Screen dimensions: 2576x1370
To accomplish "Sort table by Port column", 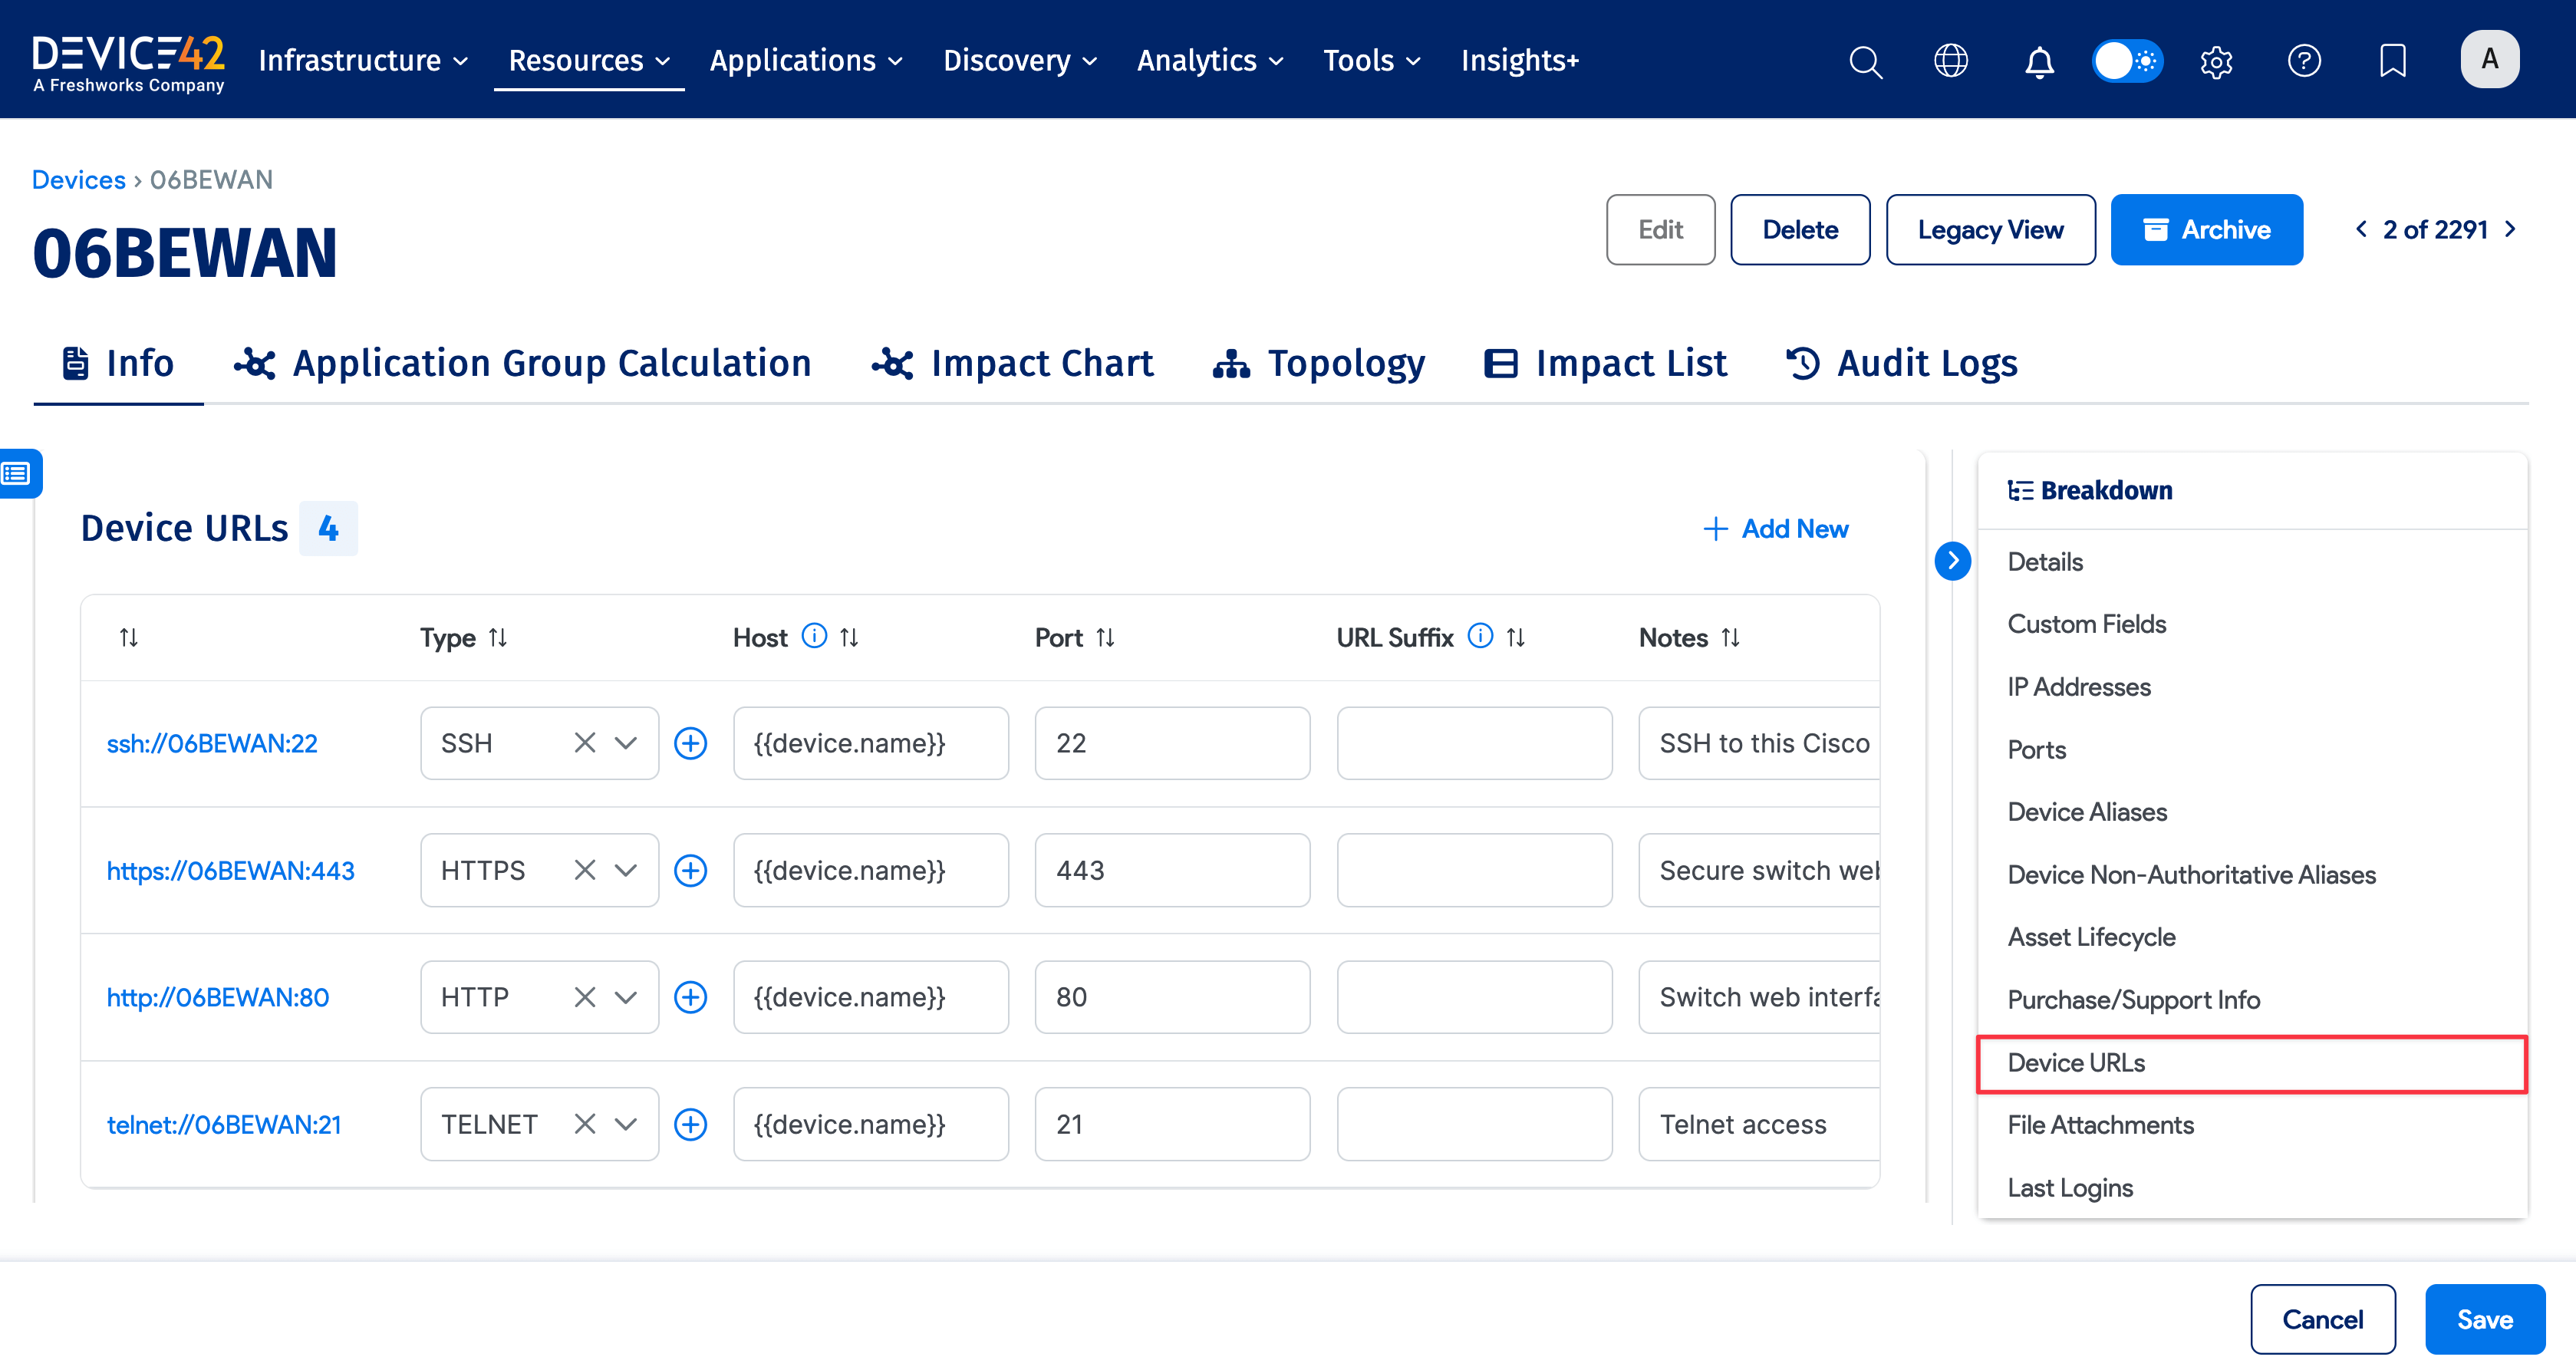I will point(1105,637).
